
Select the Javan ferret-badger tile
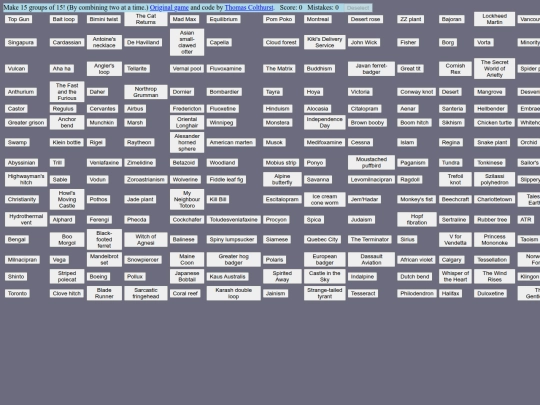tap(371, 69)
